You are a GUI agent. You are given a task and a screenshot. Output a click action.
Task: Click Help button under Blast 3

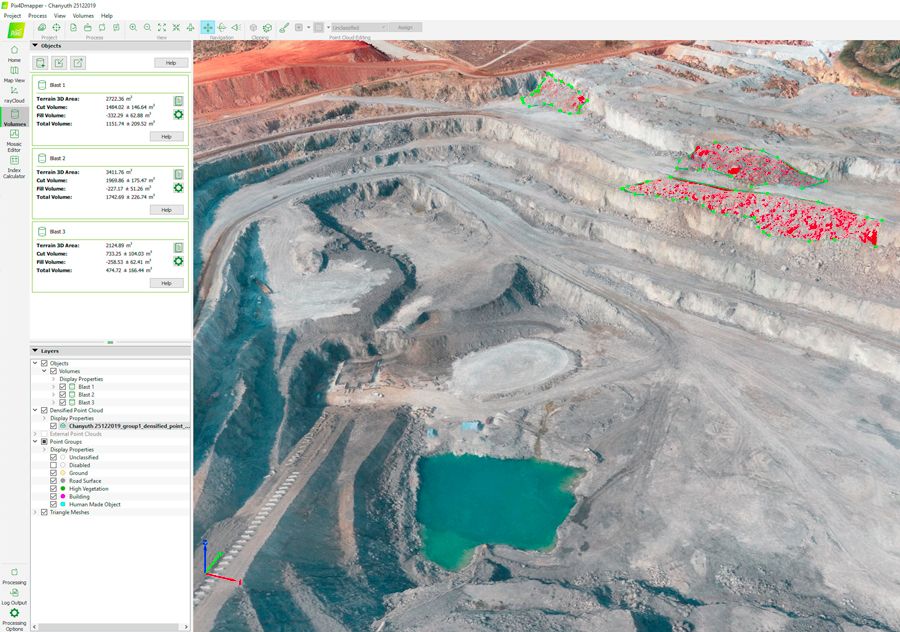tap(166, 284)
